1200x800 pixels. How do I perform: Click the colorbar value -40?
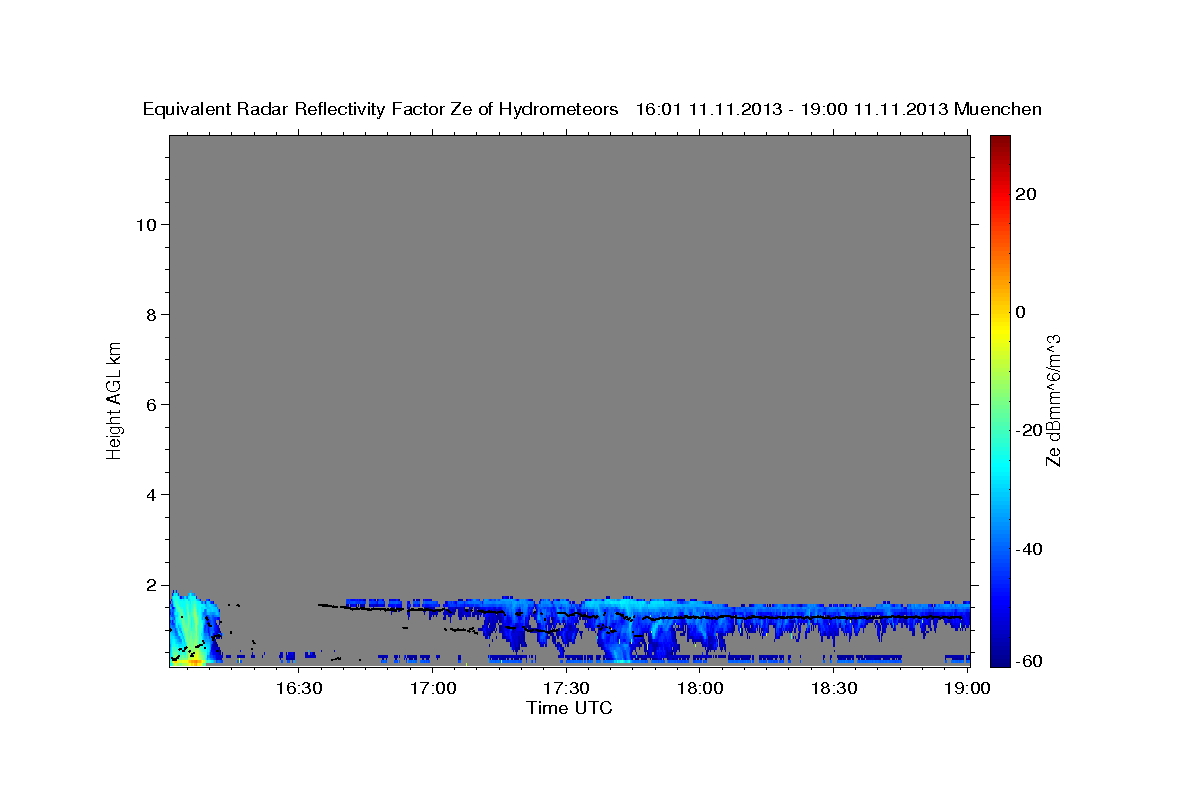(1028, 548)
